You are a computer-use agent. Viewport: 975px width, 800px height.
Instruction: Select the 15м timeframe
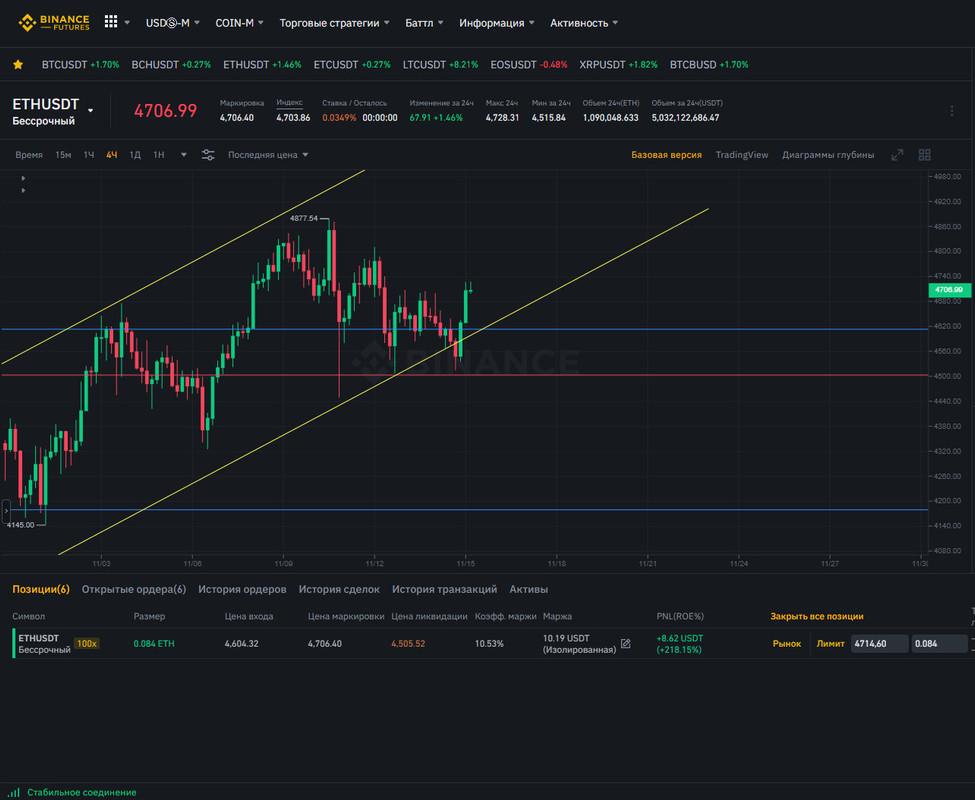(63, 155)
